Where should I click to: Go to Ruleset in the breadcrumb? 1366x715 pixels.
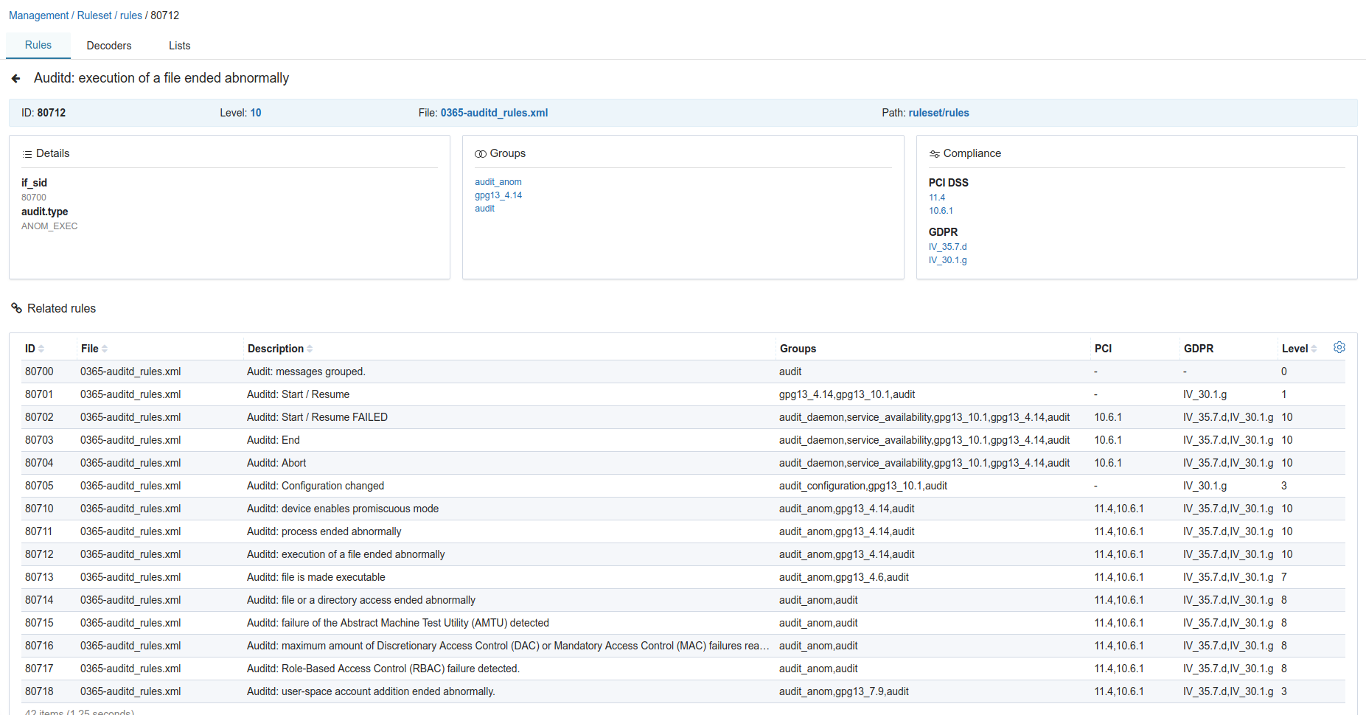(95, 16)
